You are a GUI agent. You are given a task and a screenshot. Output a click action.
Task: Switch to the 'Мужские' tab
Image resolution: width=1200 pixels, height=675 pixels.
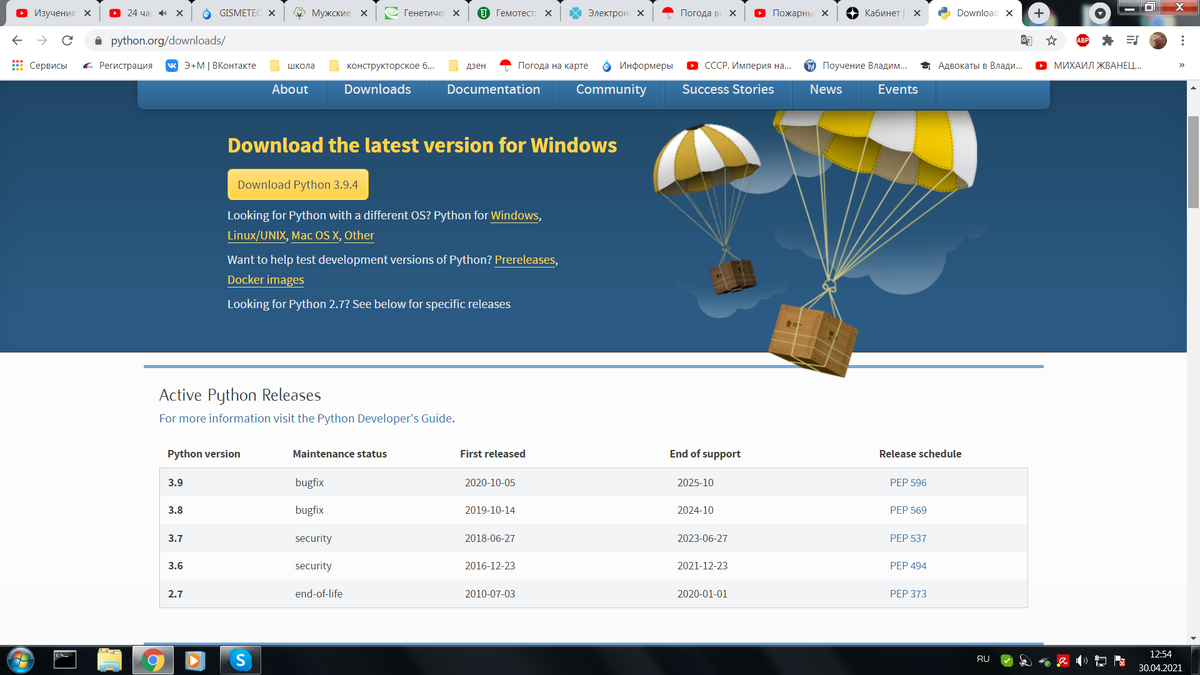[x=330, y=14]
